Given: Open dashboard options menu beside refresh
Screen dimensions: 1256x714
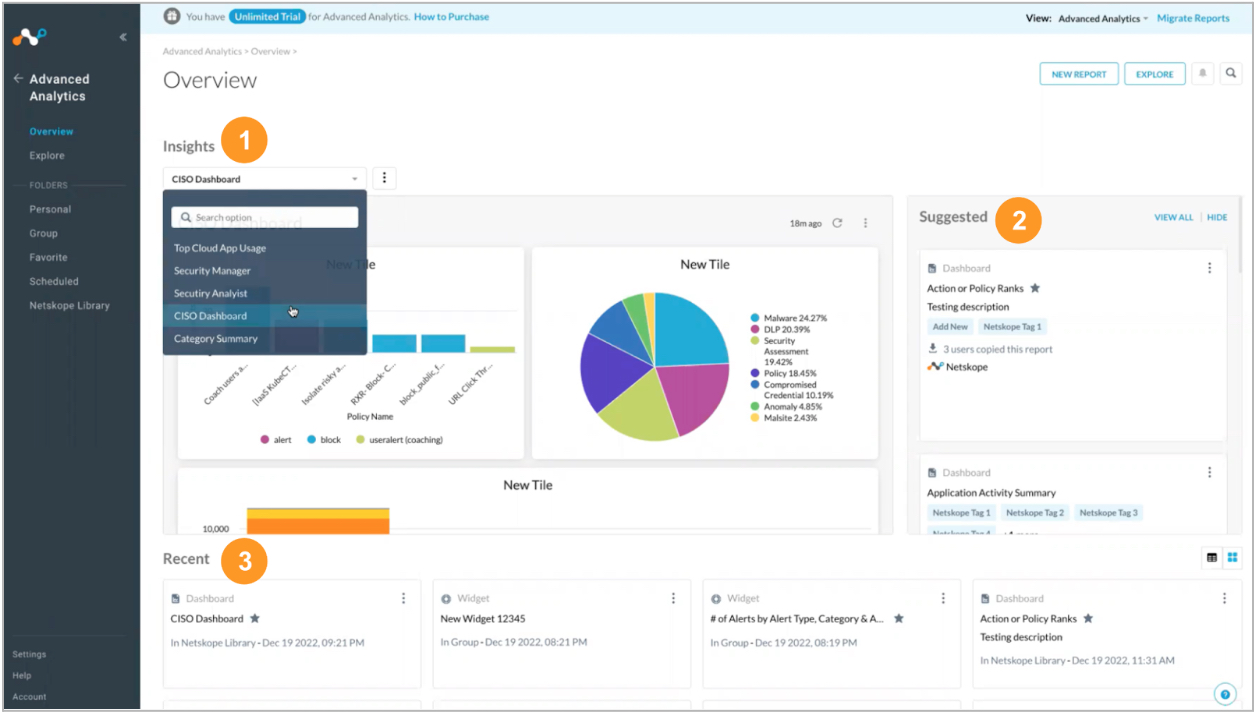Looking at the screenshot, I should (x=866, y=223).
